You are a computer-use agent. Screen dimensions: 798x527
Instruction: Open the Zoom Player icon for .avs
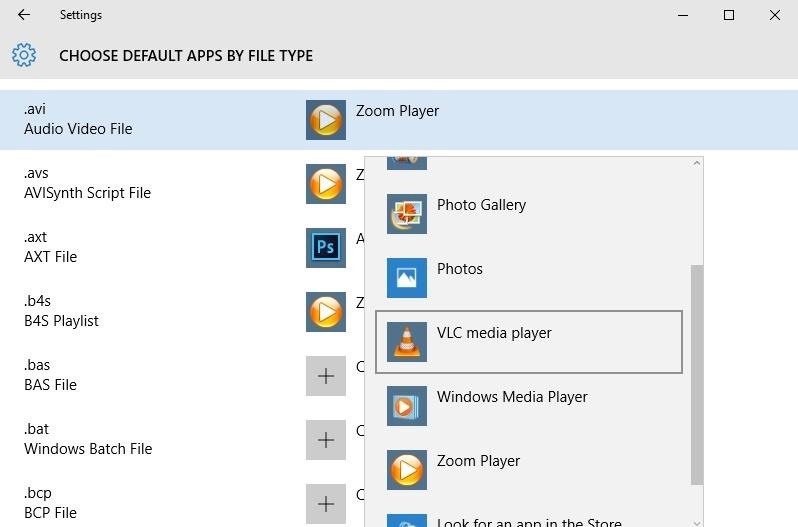326,184
